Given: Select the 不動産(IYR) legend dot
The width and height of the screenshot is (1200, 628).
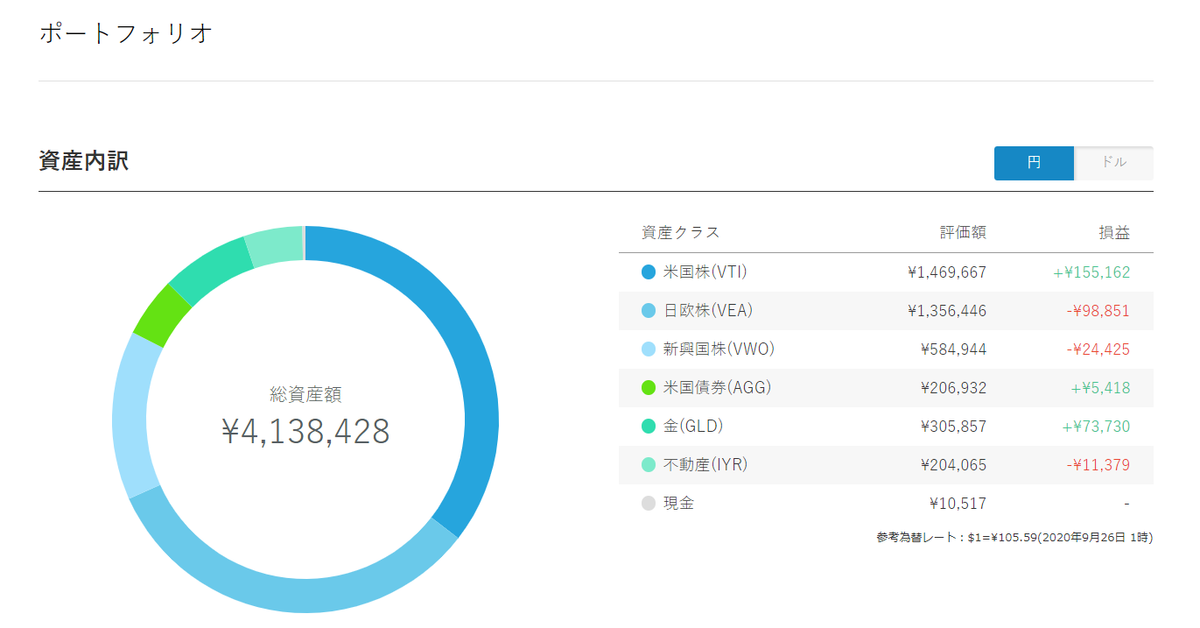Looking at the screenshot, I should click(x=648, y=465).
